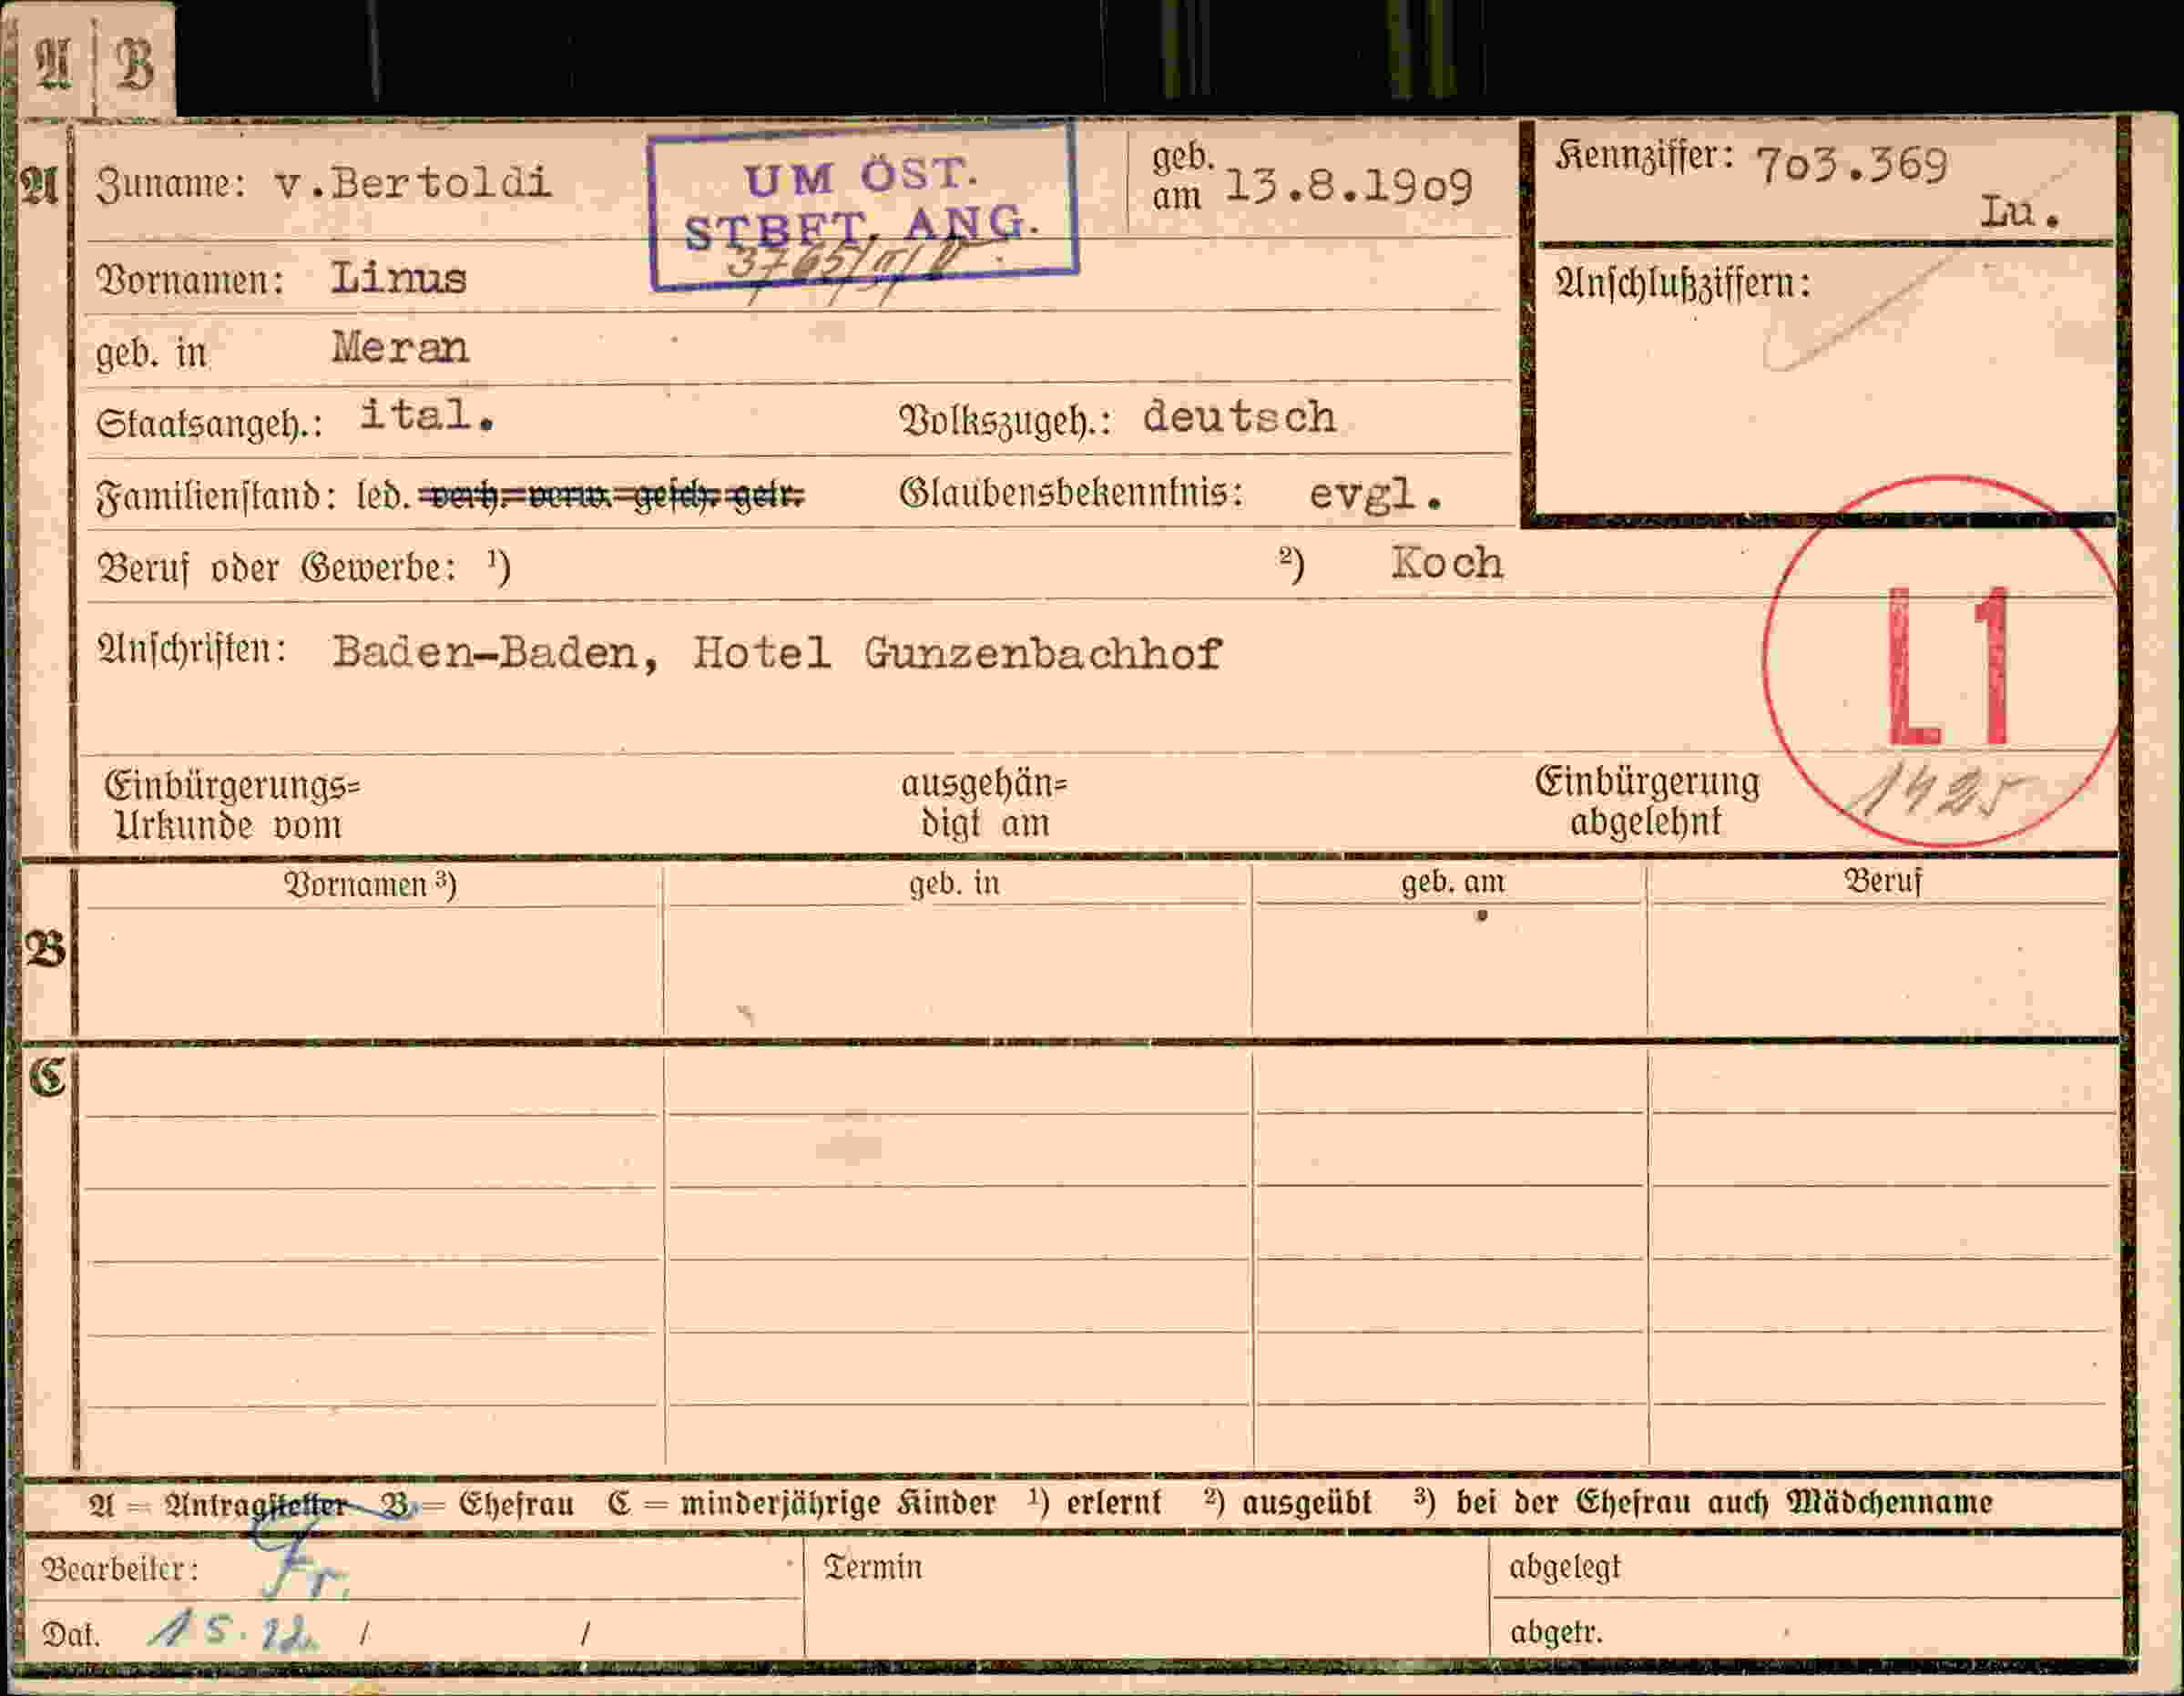The height and width of the screenshot is (1696, 2184).
Task: Select the birth date "13.8.1909"
Action: coord(1348,187)
